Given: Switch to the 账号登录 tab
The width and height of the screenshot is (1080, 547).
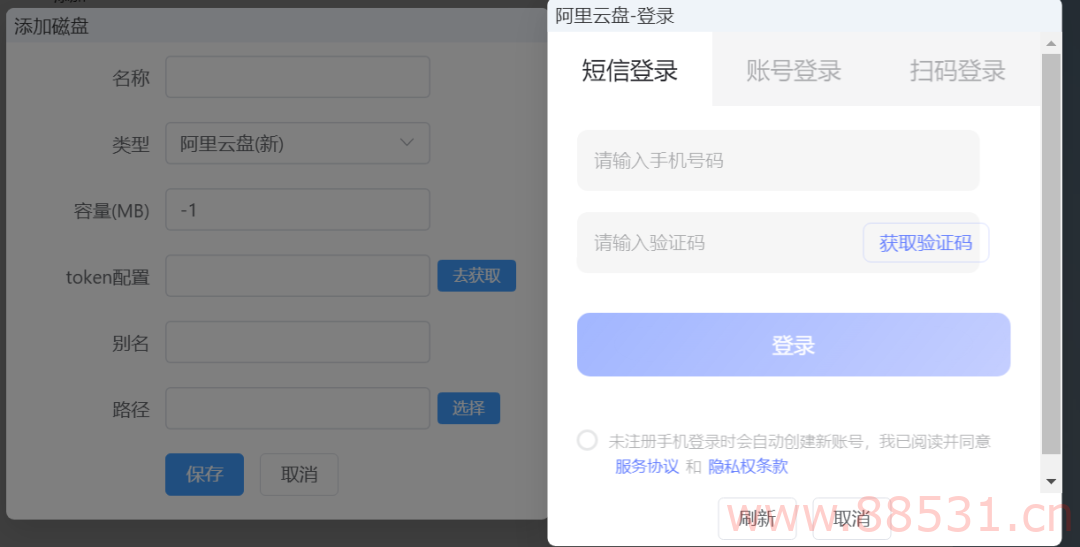Looking at the screenshot, I should click(x=793, y=70).
